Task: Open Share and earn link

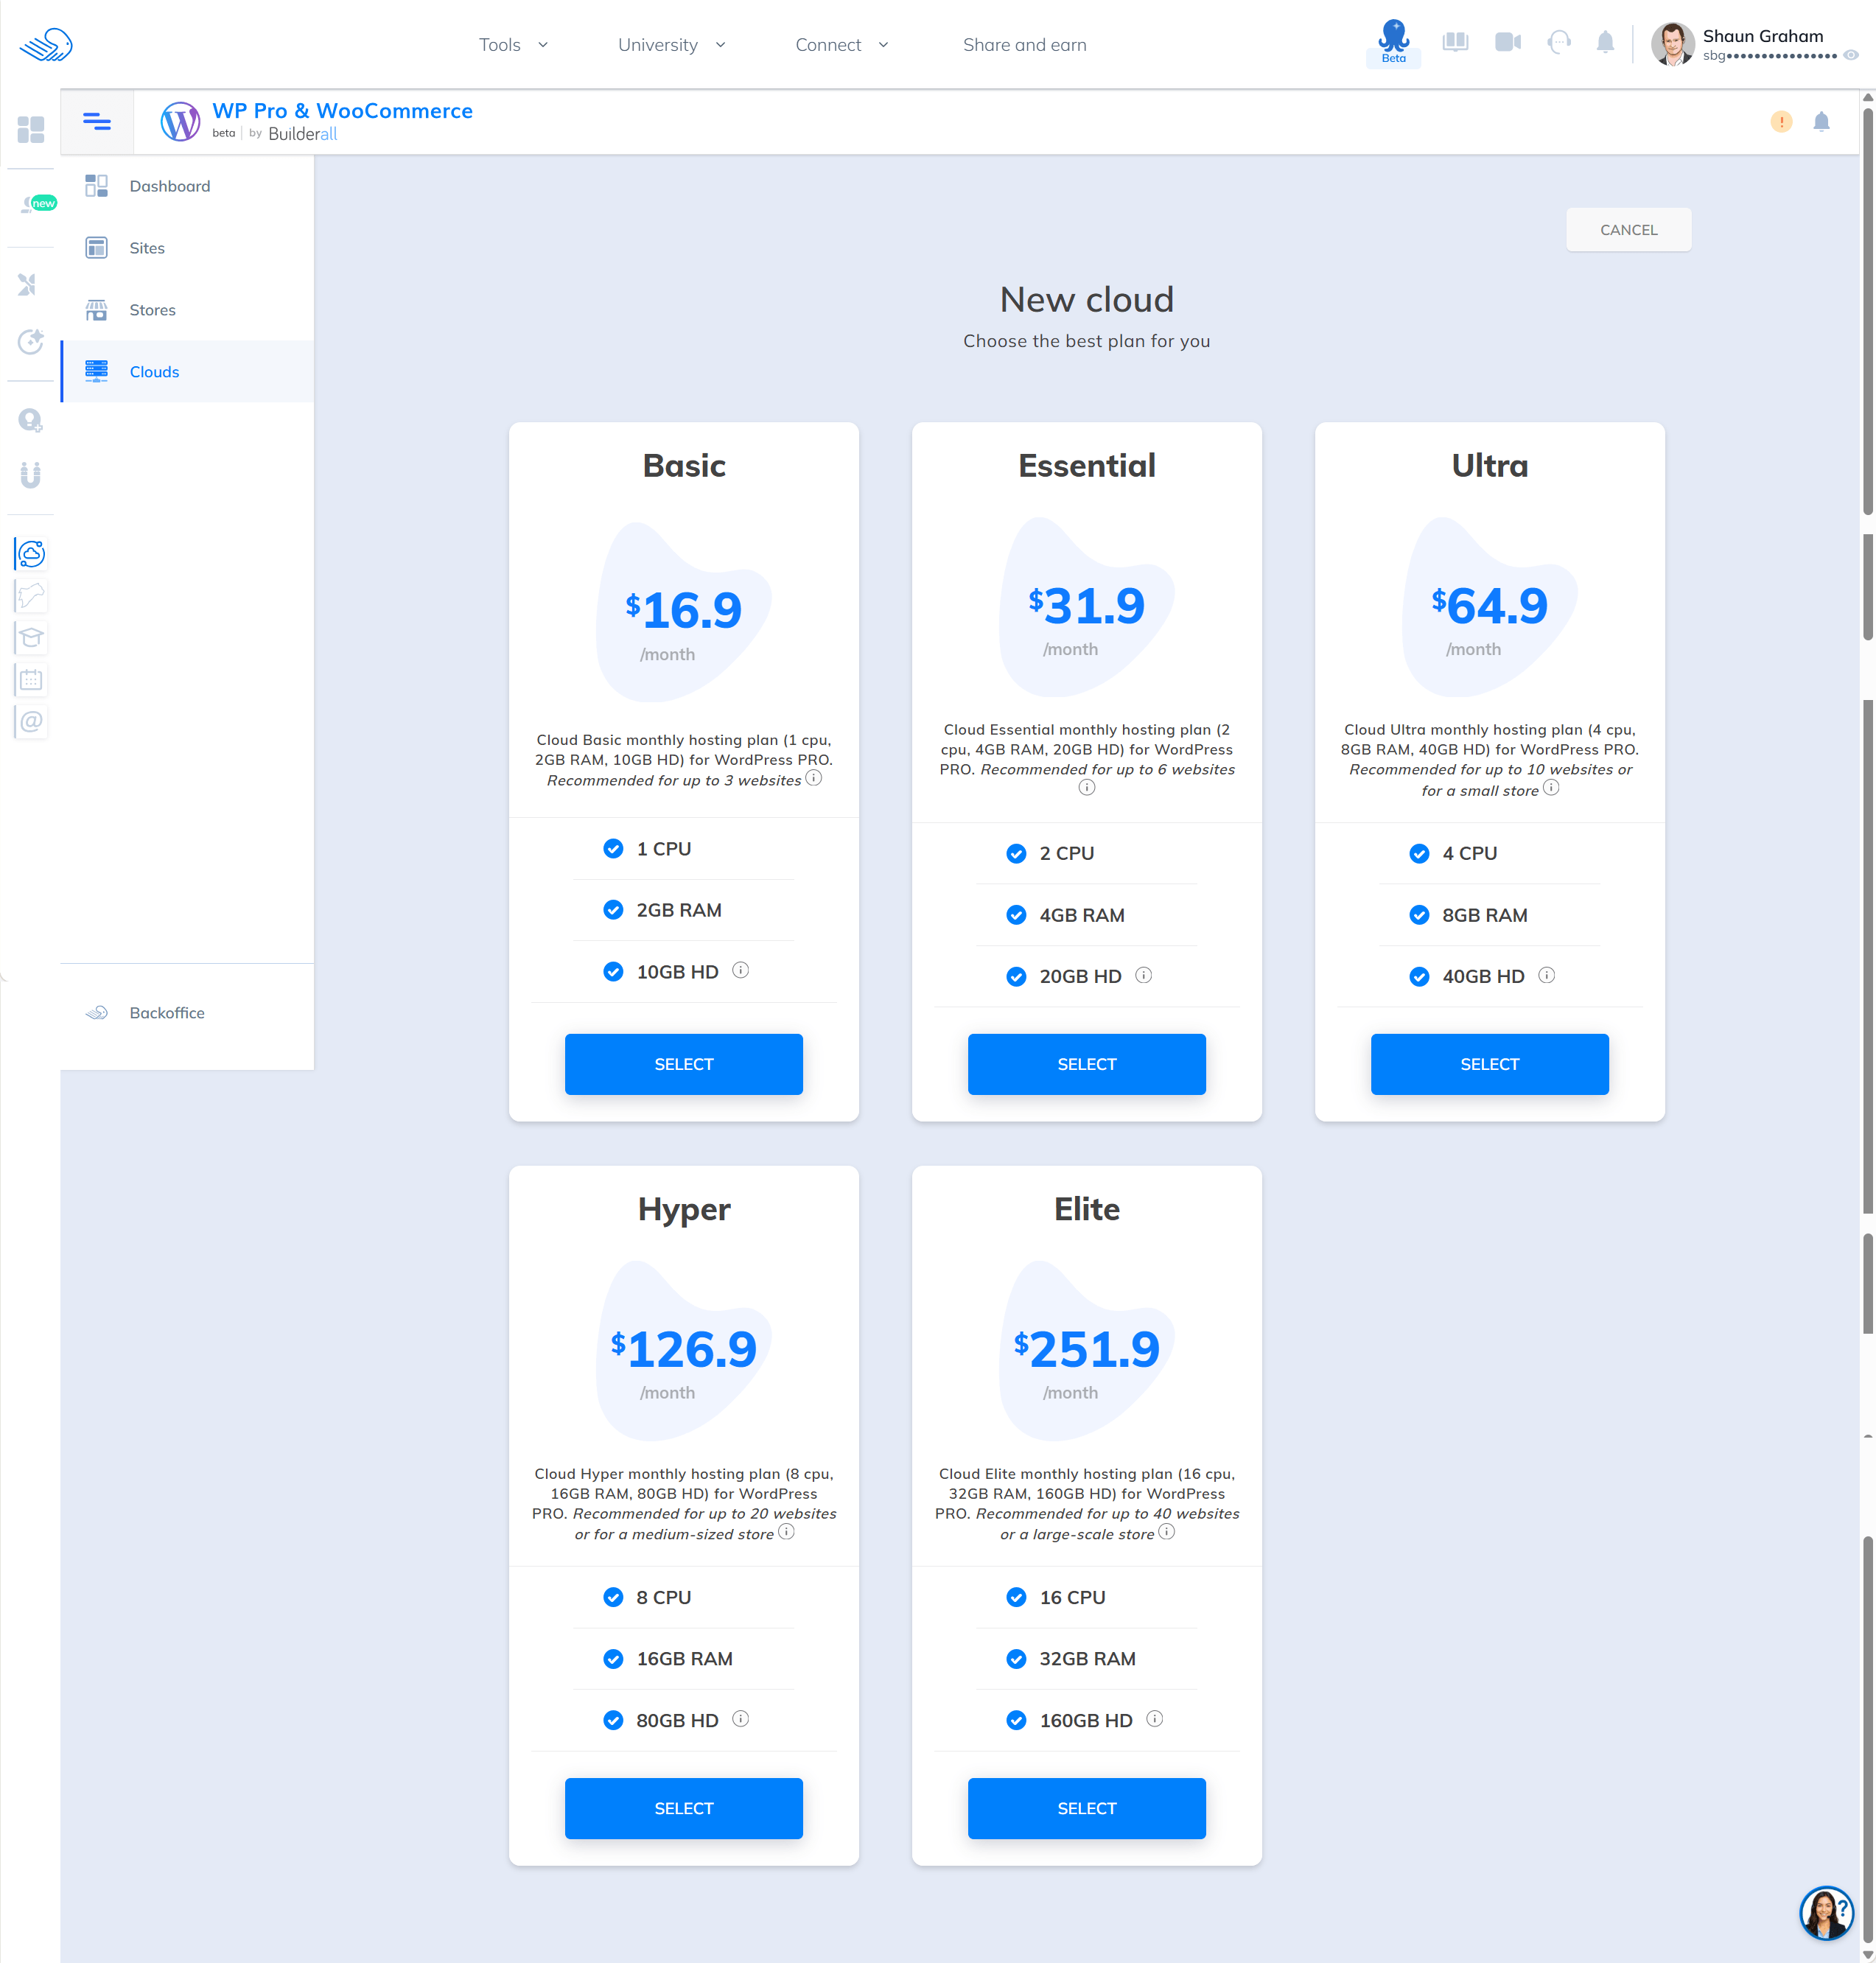Action: (x=1024, y=45)
